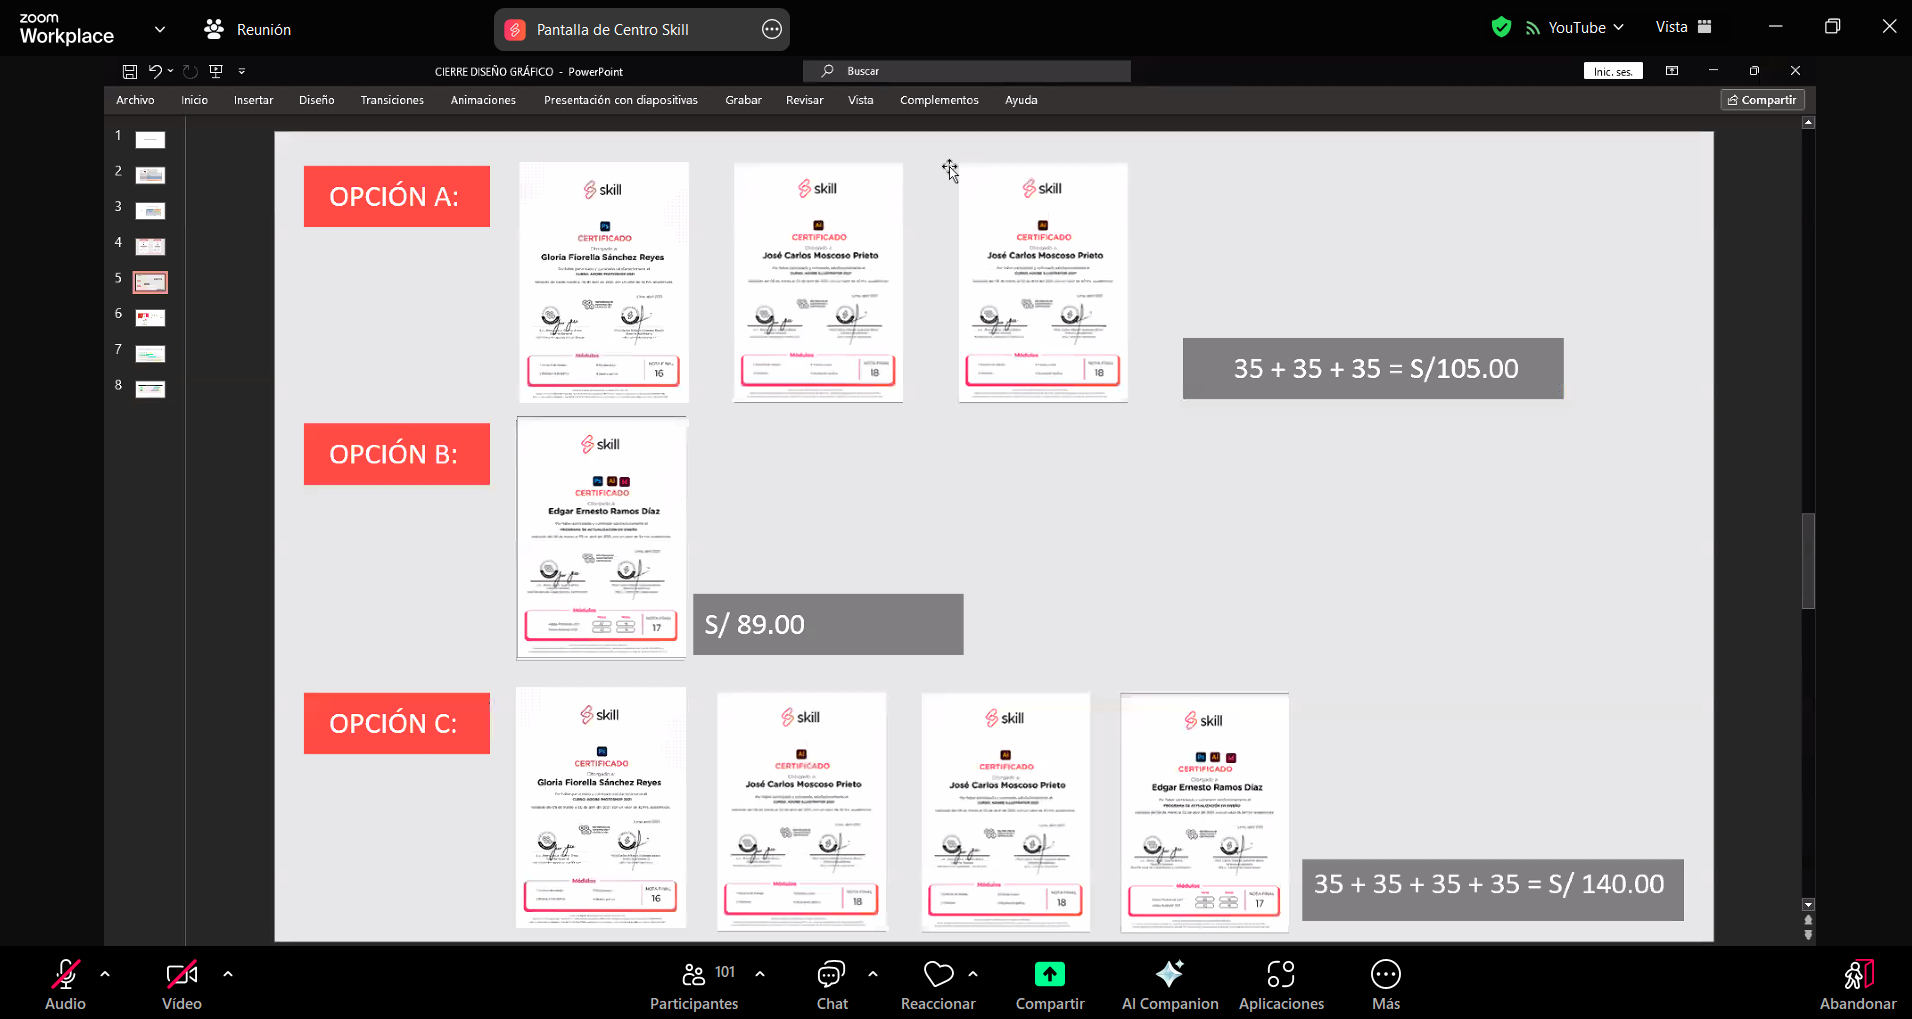Screen dimensions: 1912x1019
Task: Expand video options arrow
Action: click(x=228, y=973)
